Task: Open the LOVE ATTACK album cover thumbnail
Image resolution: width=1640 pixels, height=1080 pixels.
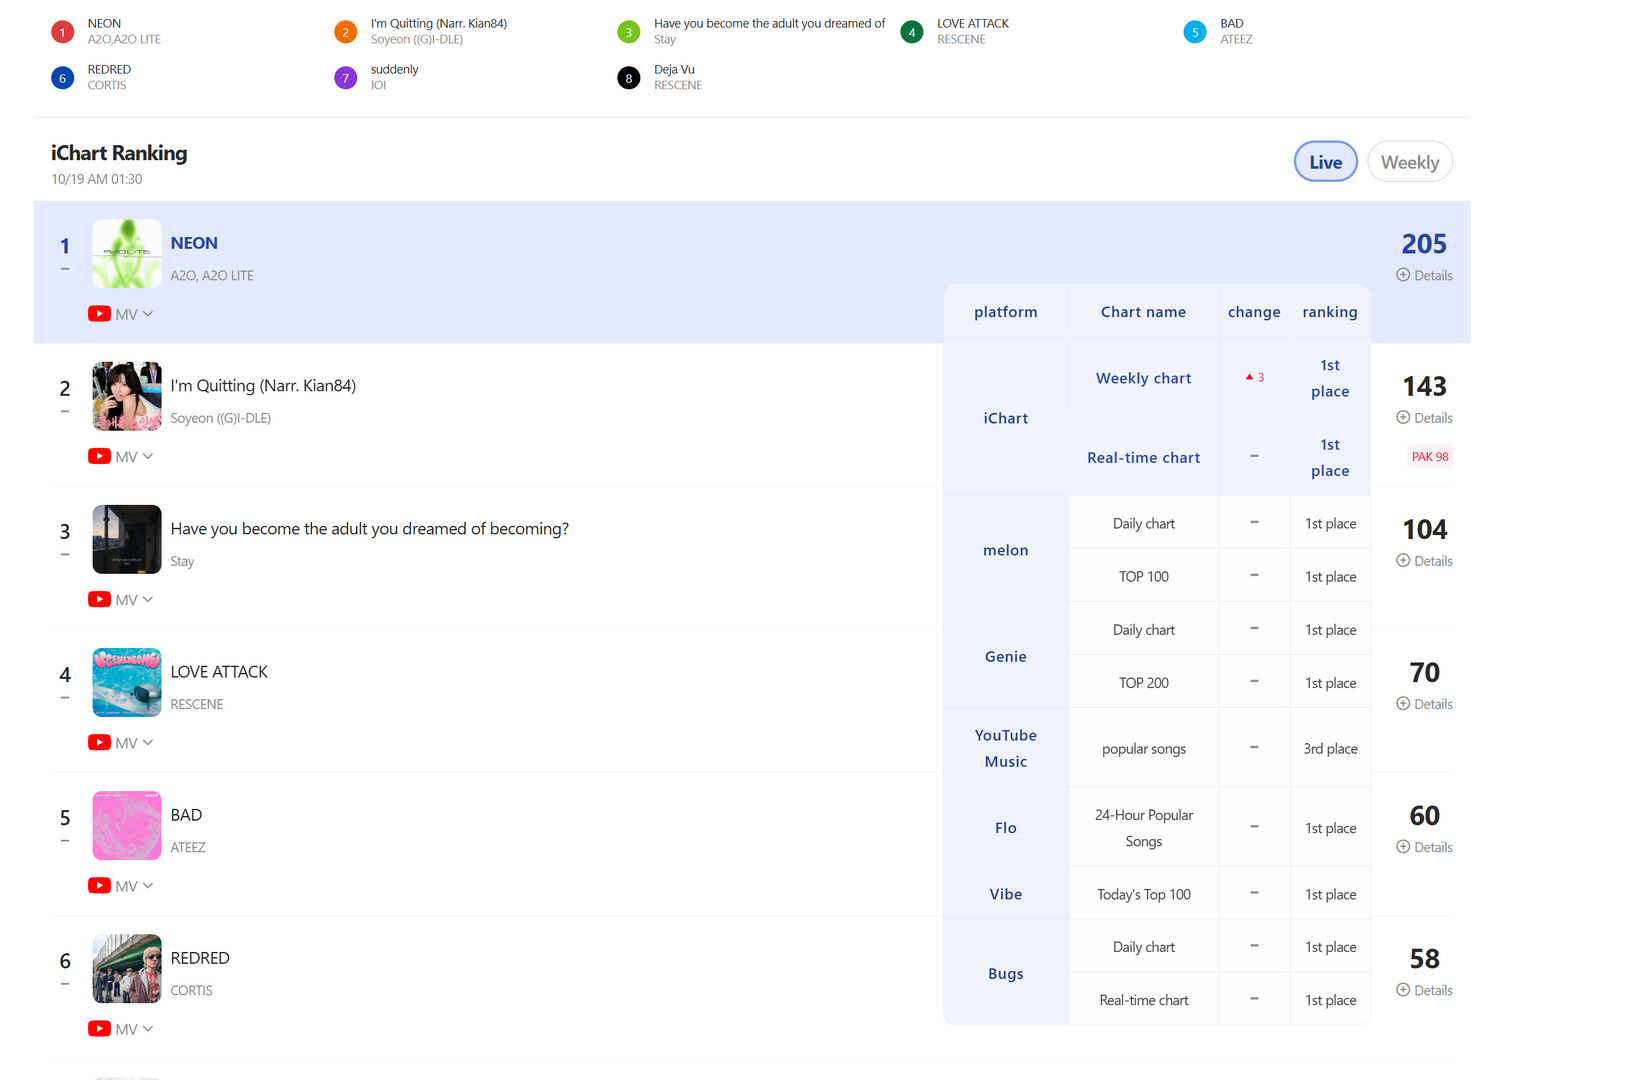Action: (127, 683)
